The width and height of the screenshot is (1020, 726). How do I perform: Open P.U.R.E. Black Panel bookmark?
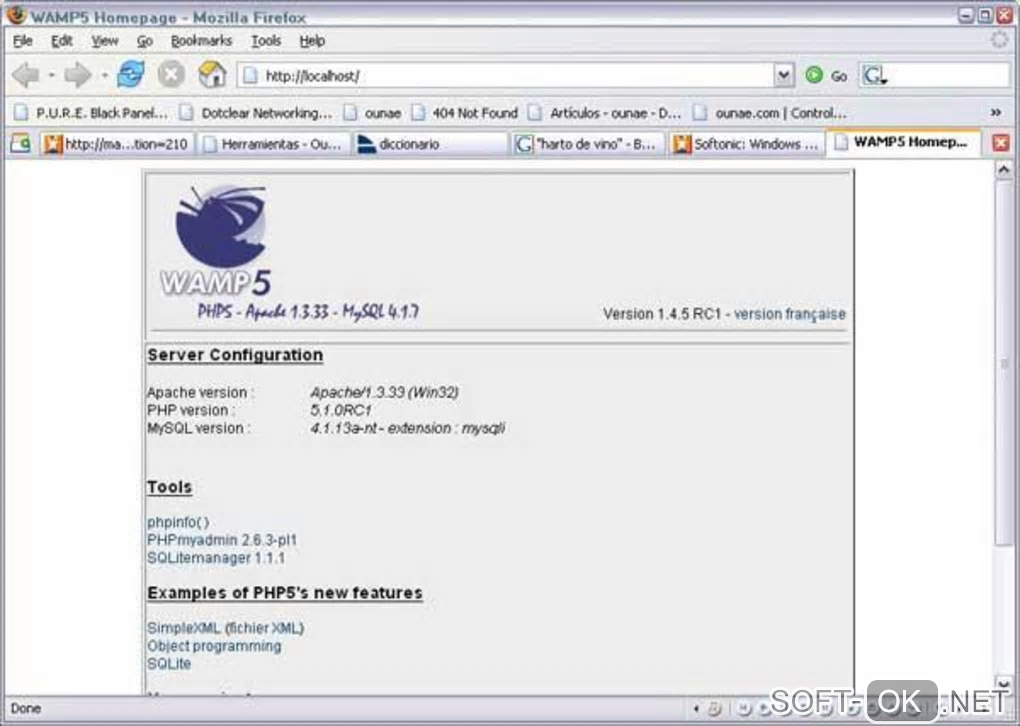[x=91, y=113]
